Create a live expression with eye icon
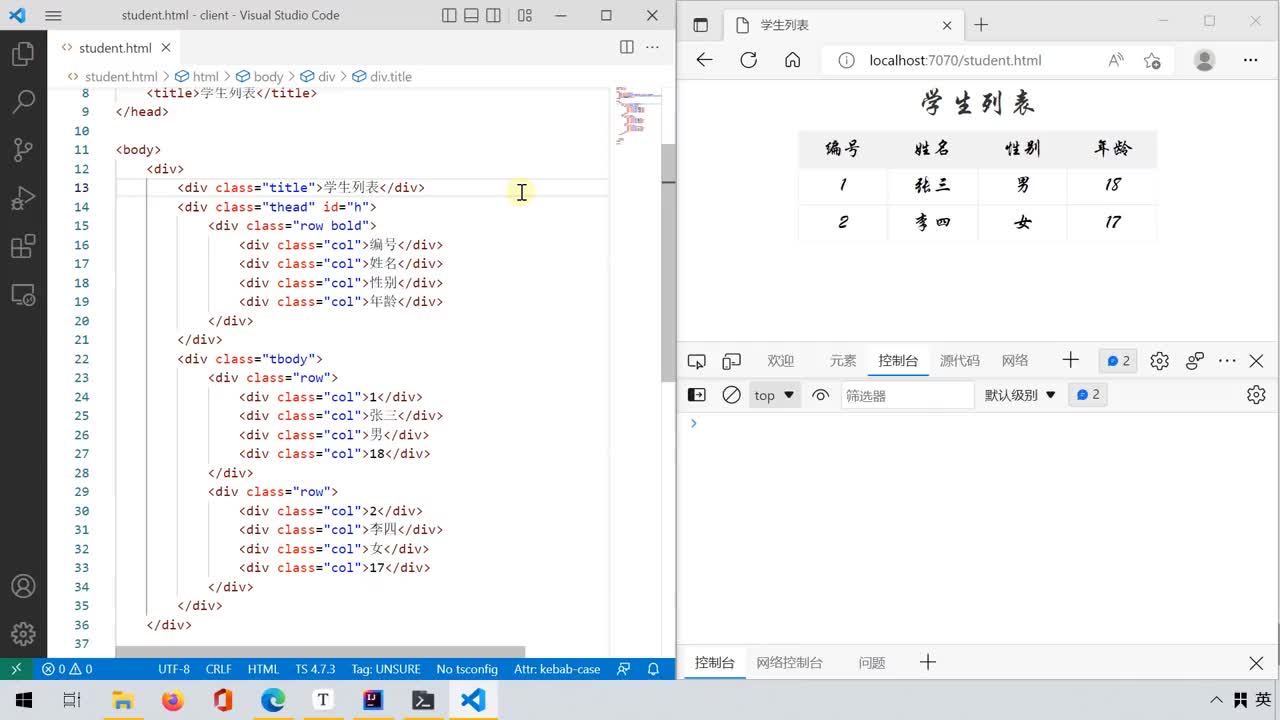The width and height of the screenshot is (1280, 720). pyautogui.click(x=821, y=395)
